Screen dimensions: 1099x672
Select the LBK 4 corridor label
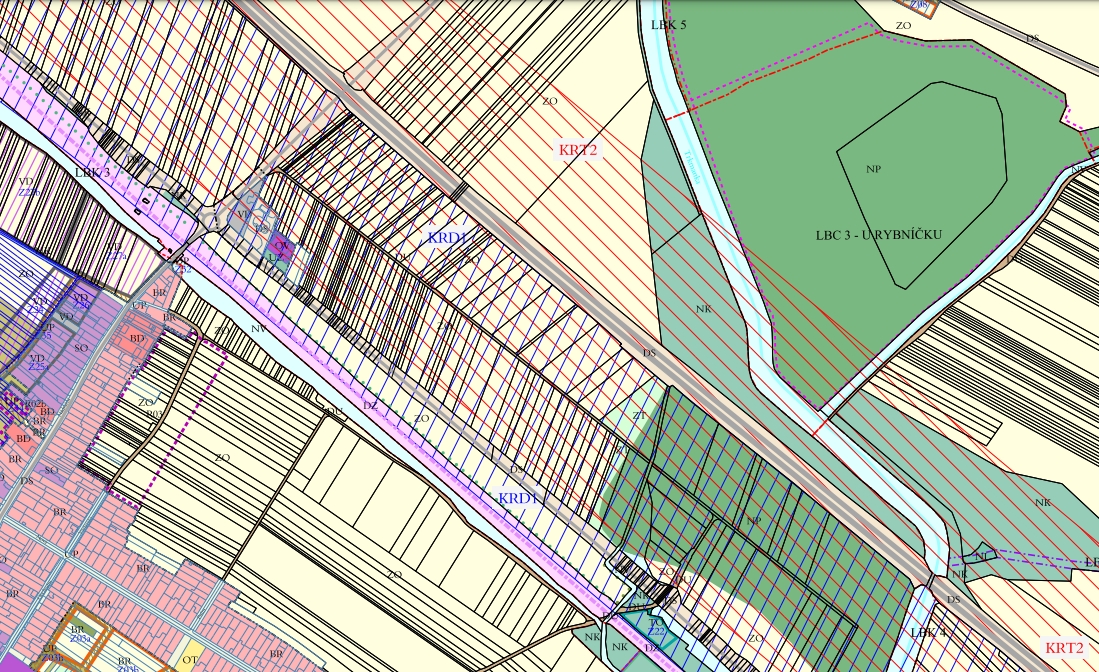coord(927,633)
